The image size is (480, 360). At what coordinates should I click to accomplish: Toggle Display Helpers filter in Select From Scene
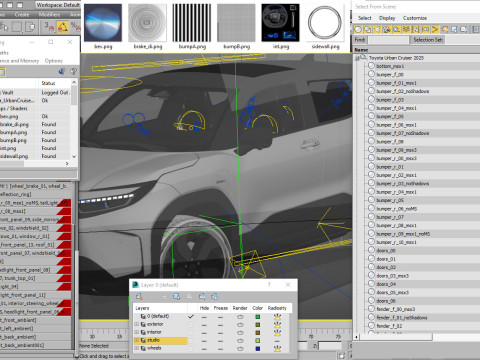tap(396, 29)
